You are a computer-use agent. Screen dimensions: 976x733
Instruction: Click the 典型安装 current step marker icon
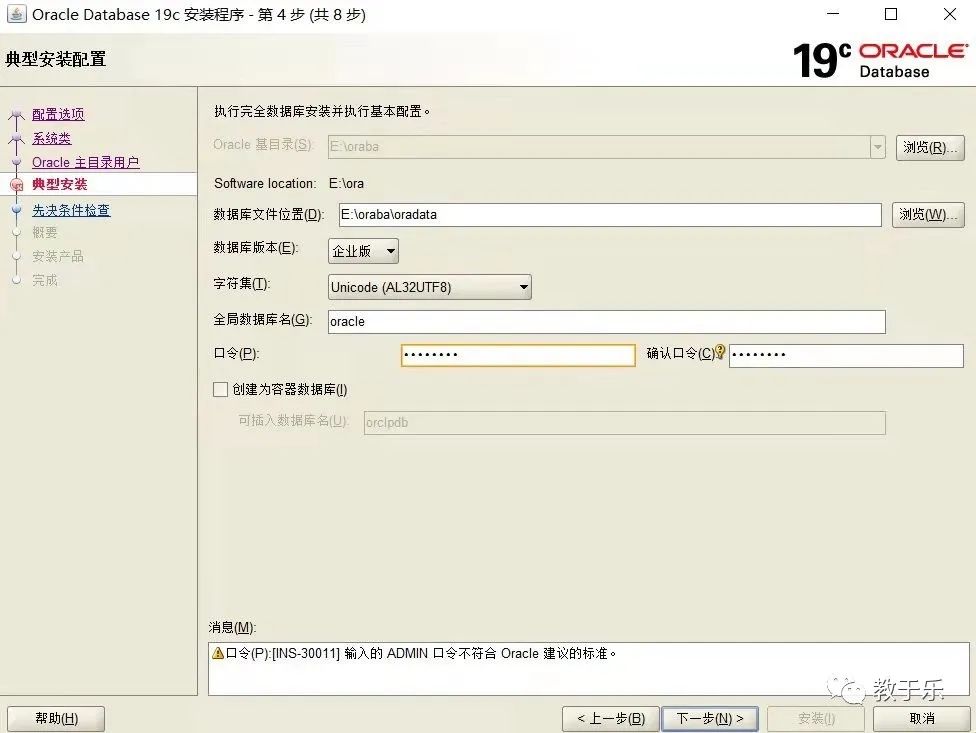(17, 185)
